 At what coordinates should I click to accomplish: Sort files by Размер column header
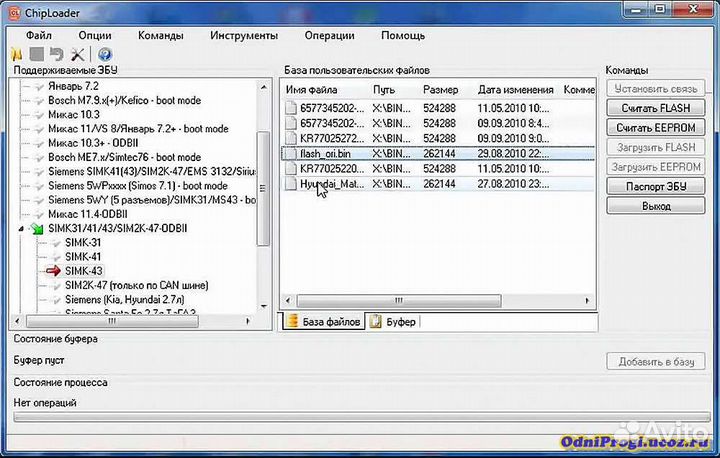440,90
